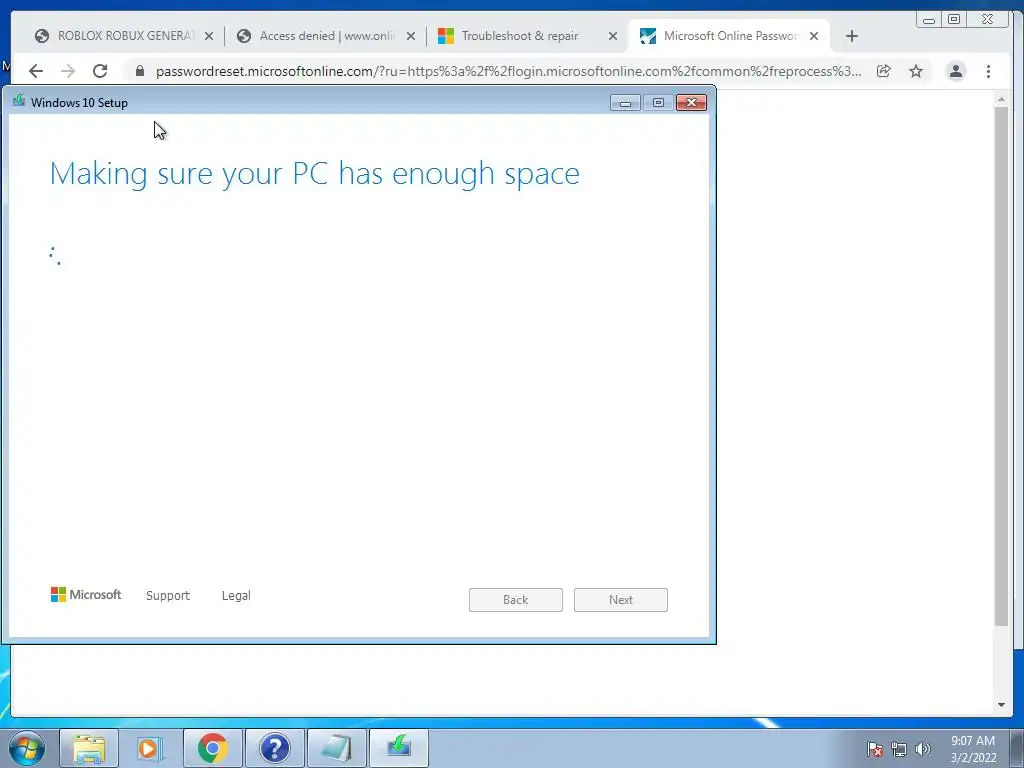Switch to the Access denied tab
1024x768 pixels.
327,36
